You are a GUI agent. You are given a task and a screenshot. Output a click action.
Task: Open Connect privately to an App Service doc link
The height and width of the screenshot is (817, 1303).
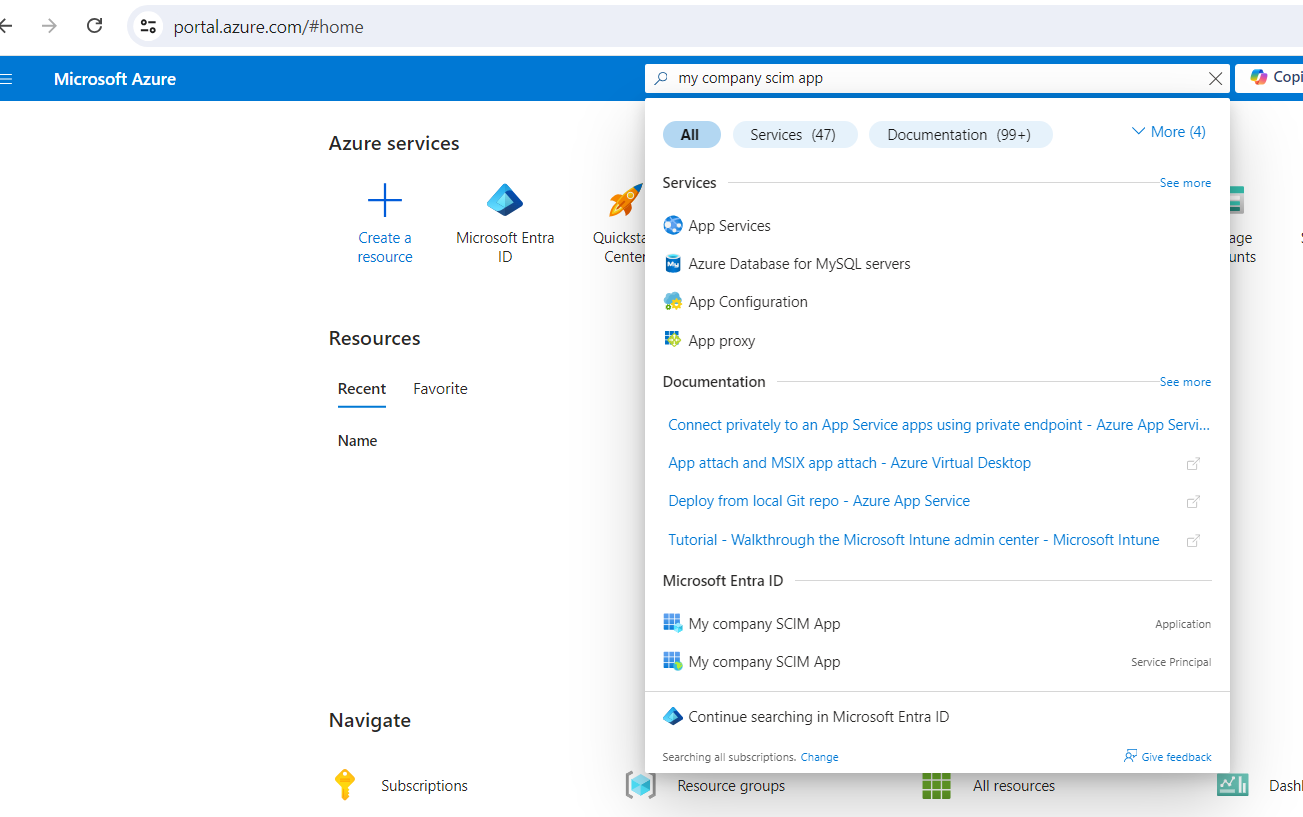[x=939, y=425]
